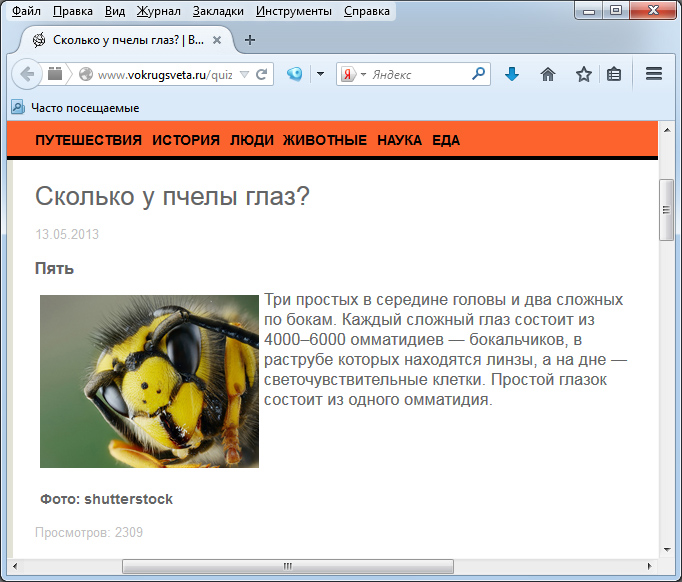Screen dimensions: 682x582
Task: Click the browser back arrow button
Action: click(x=27, y=74)
